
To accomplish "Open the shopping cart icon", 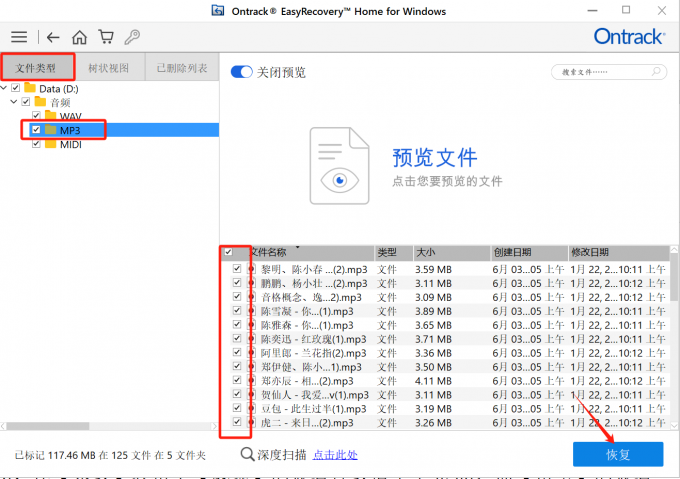I will (106, 37).
